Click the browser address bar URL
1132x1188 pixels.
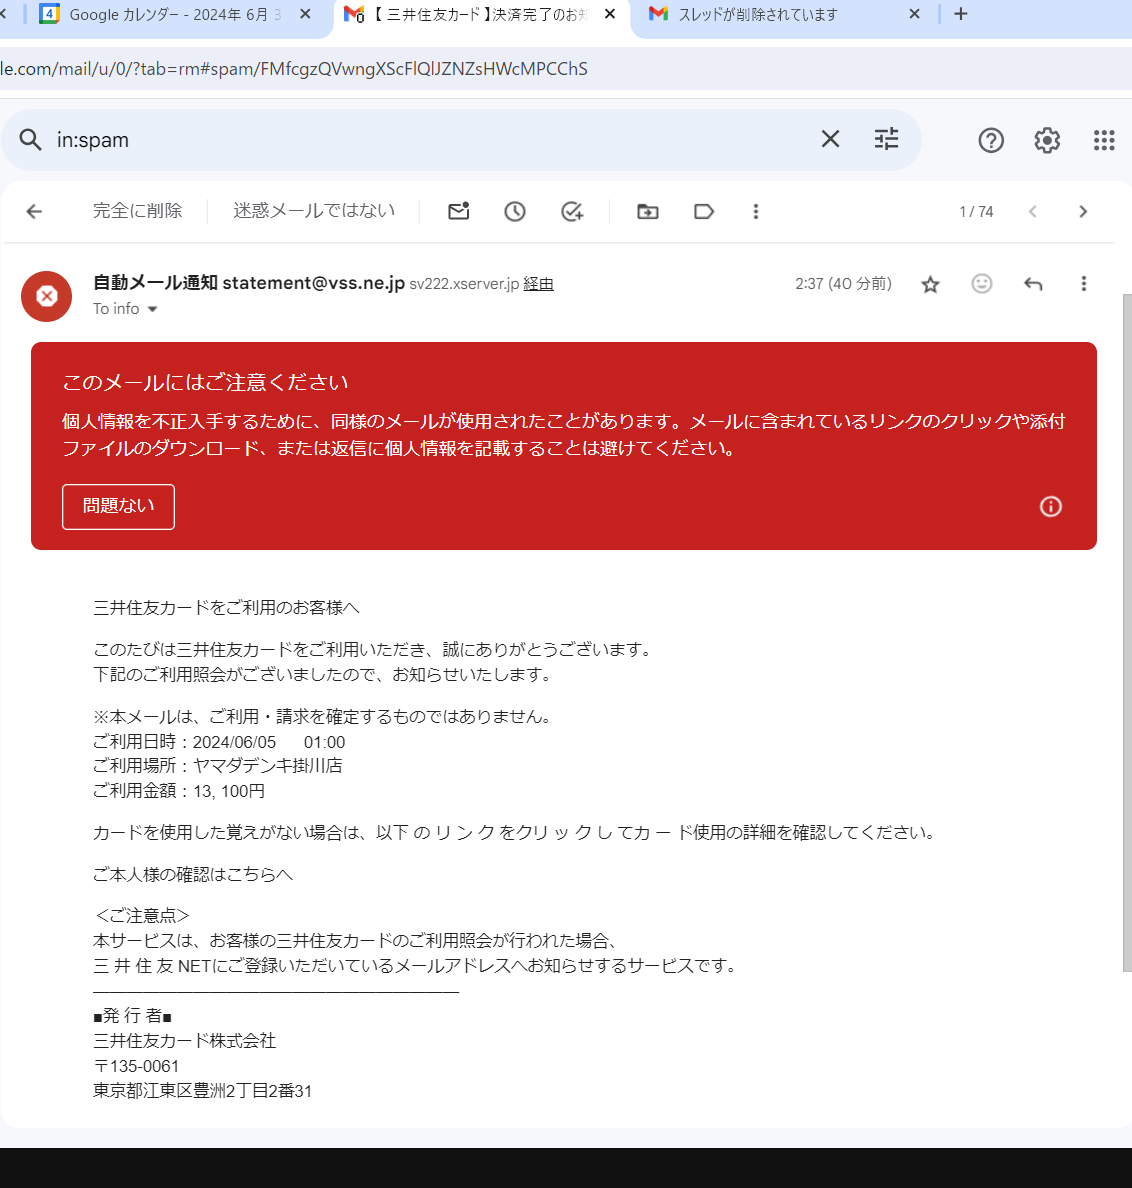pos(294,69)
